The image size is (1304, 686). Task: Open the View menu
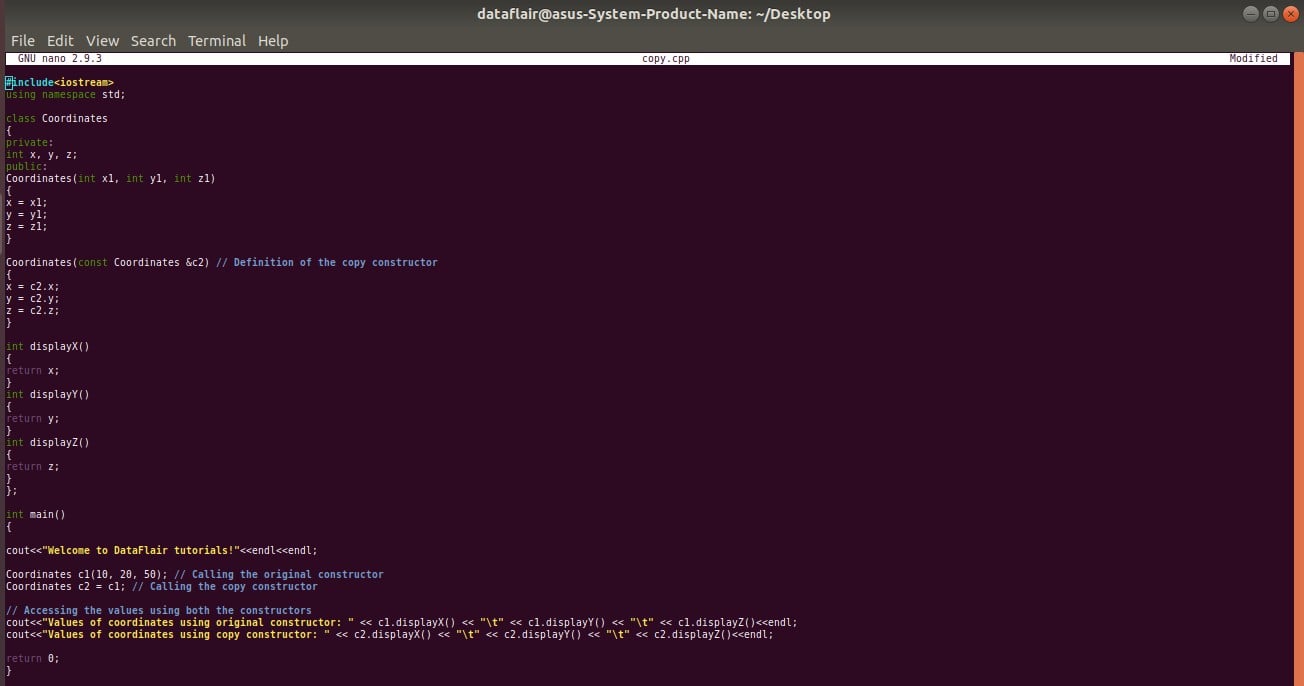pyautogui.click(x=102, y=40)
